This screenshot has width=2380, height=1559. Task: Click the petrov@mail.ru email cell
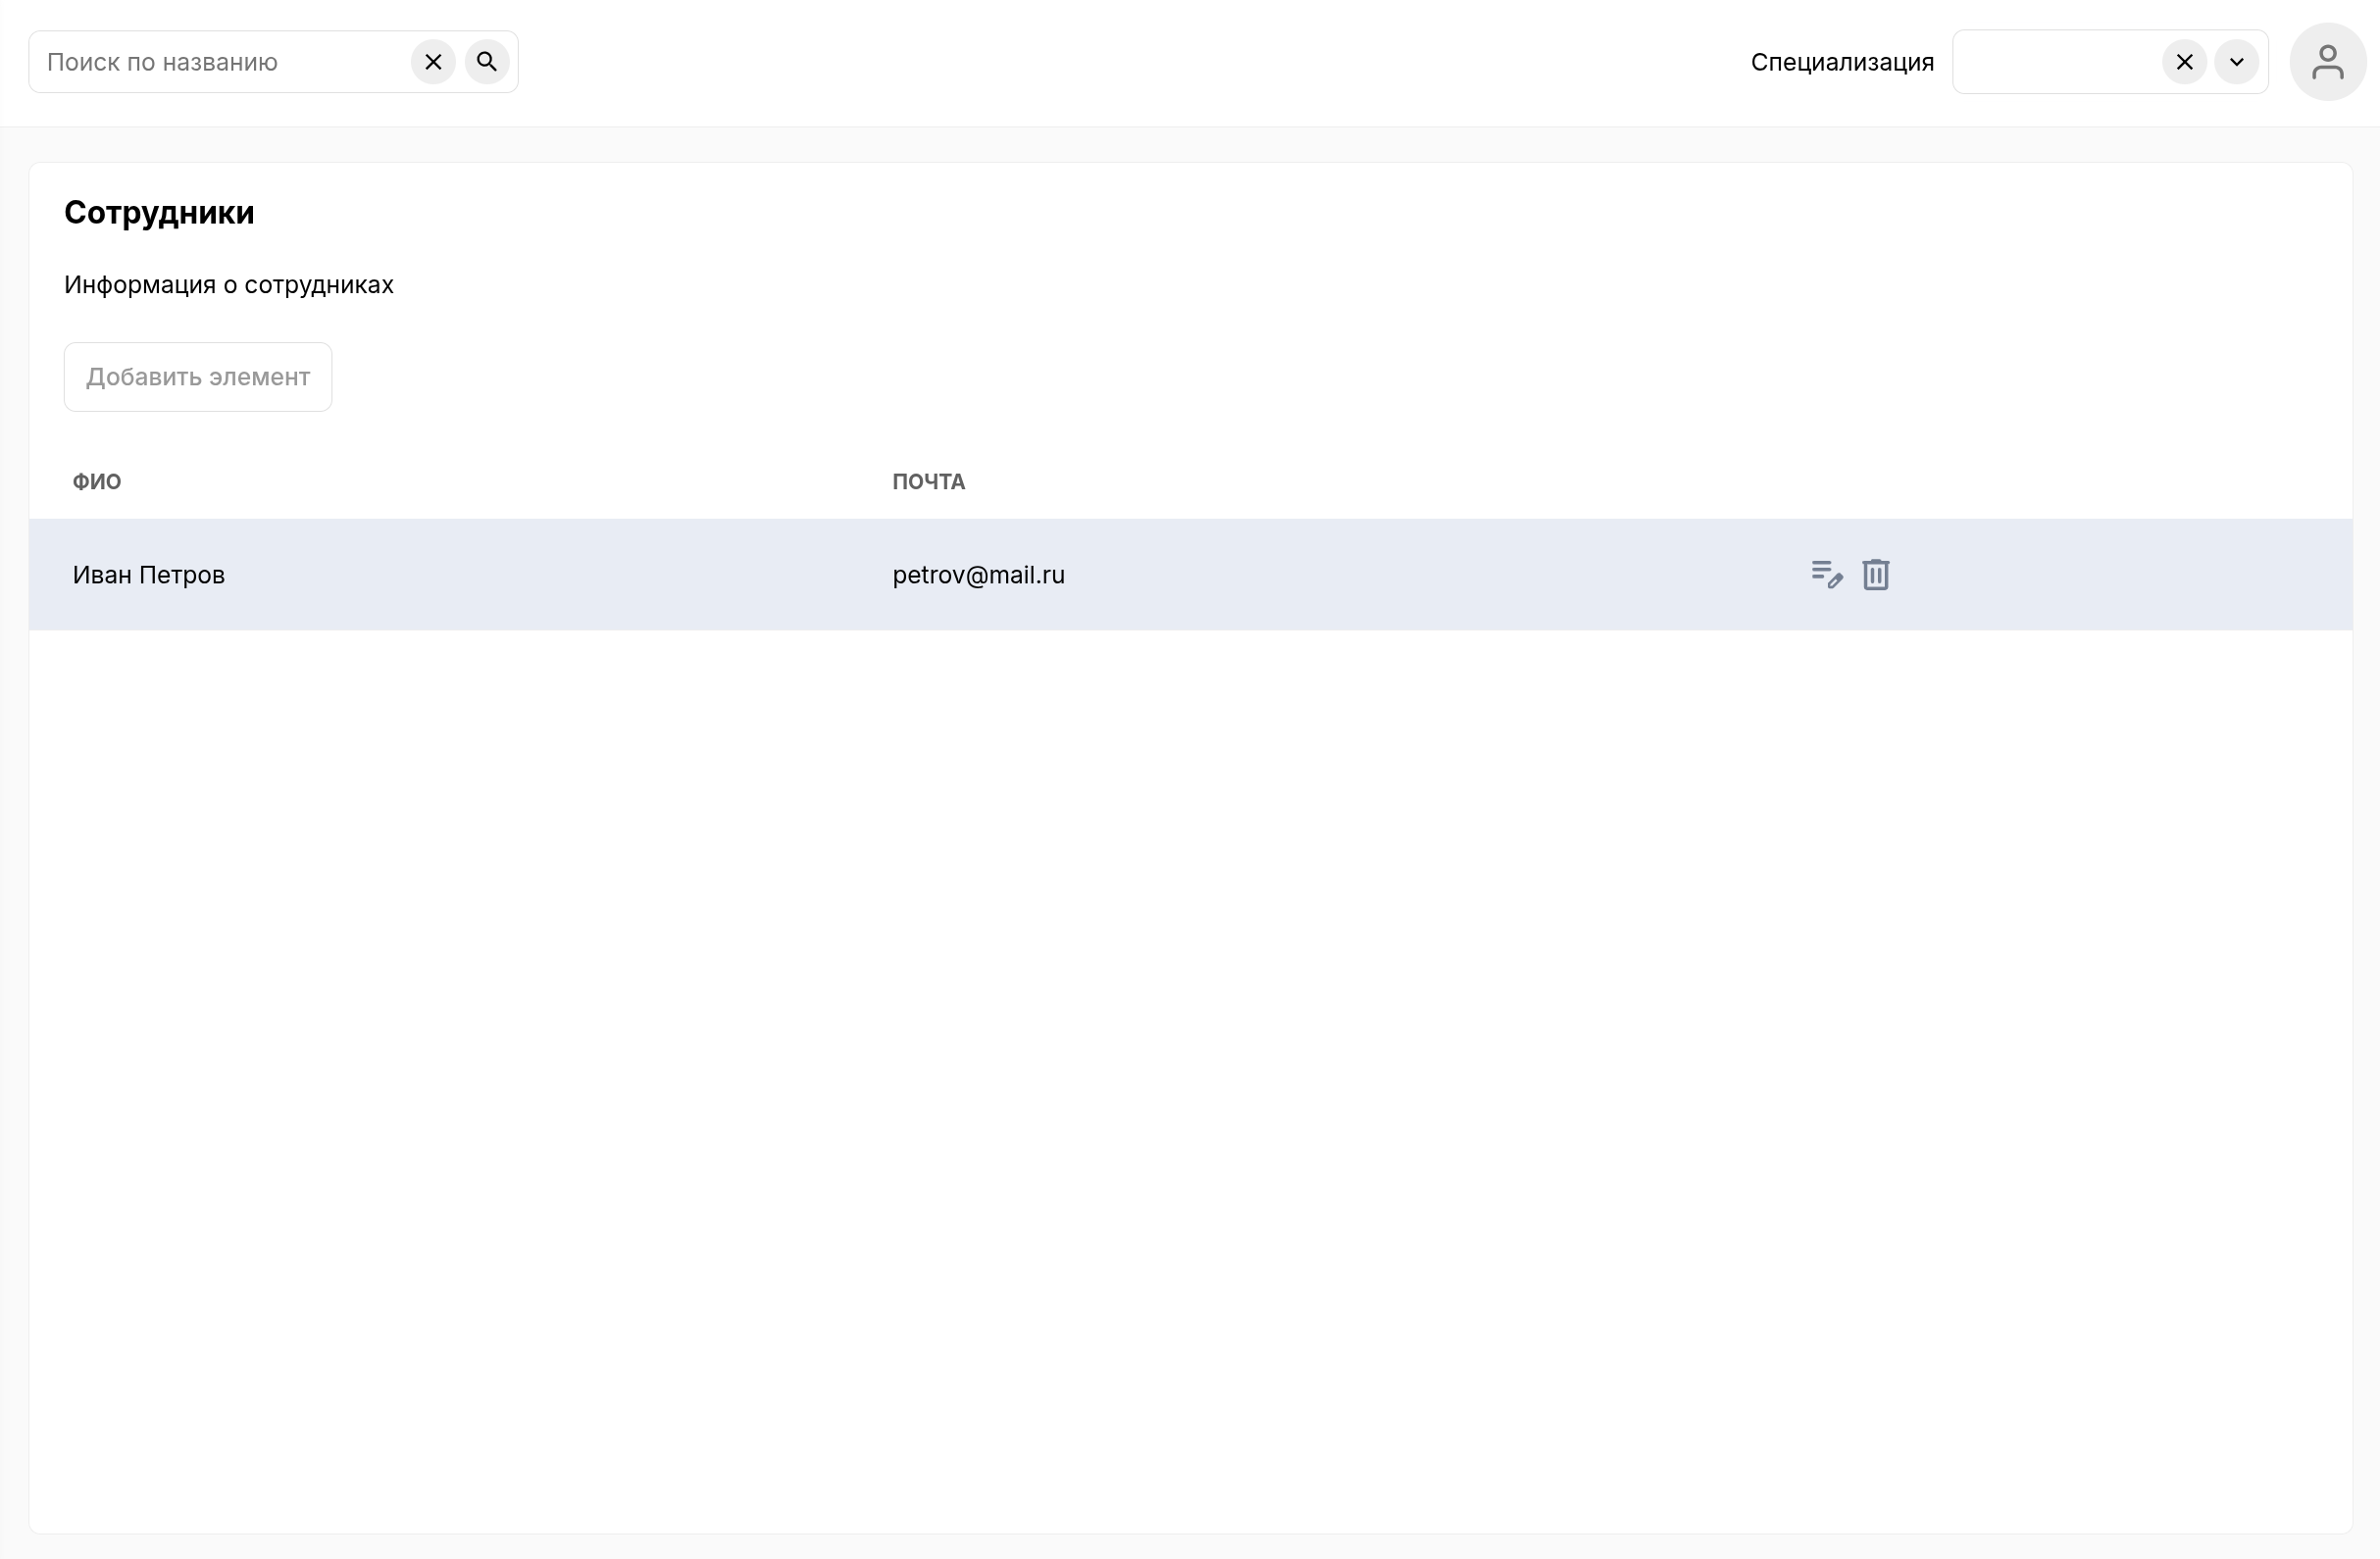point(978,575)
